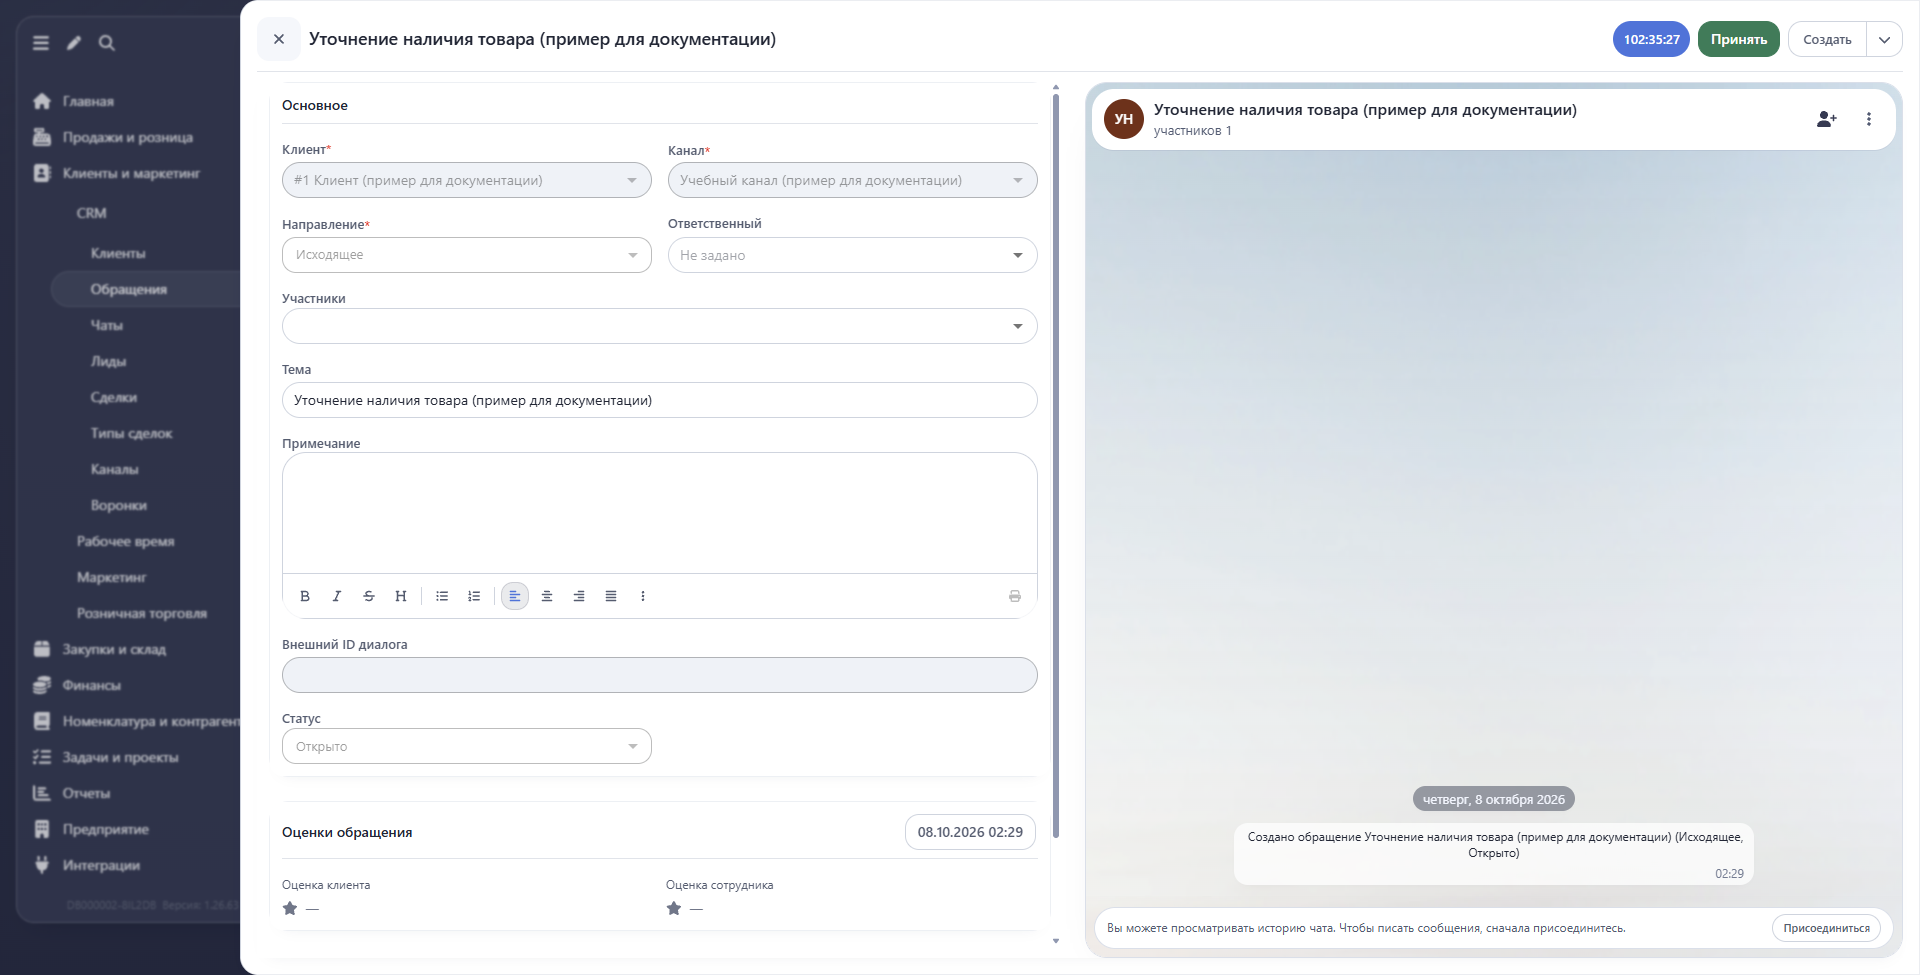This screenshot has height=975, width=1920.
Task: Click the date field 08.10.2026 02:29
Action: coord(970,832)
